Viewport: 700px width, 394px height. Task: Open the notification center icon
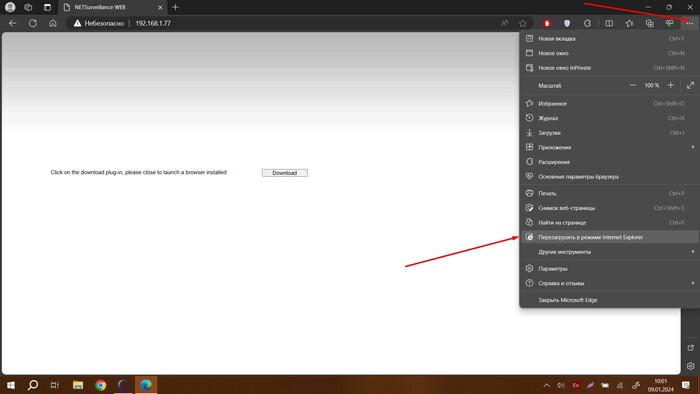pos(686,385)
